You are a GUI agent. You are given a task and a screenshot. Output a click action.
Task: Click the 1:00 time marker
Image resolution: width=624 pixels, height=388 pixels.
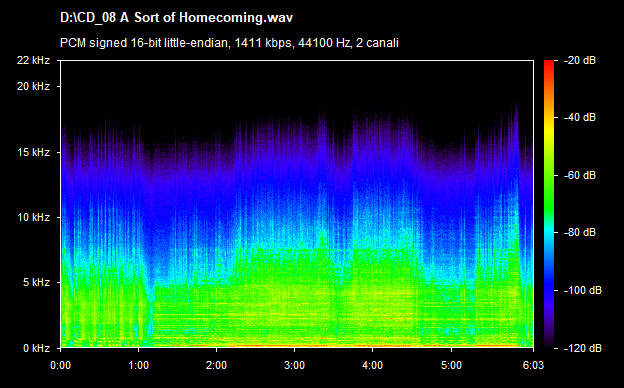138,365
